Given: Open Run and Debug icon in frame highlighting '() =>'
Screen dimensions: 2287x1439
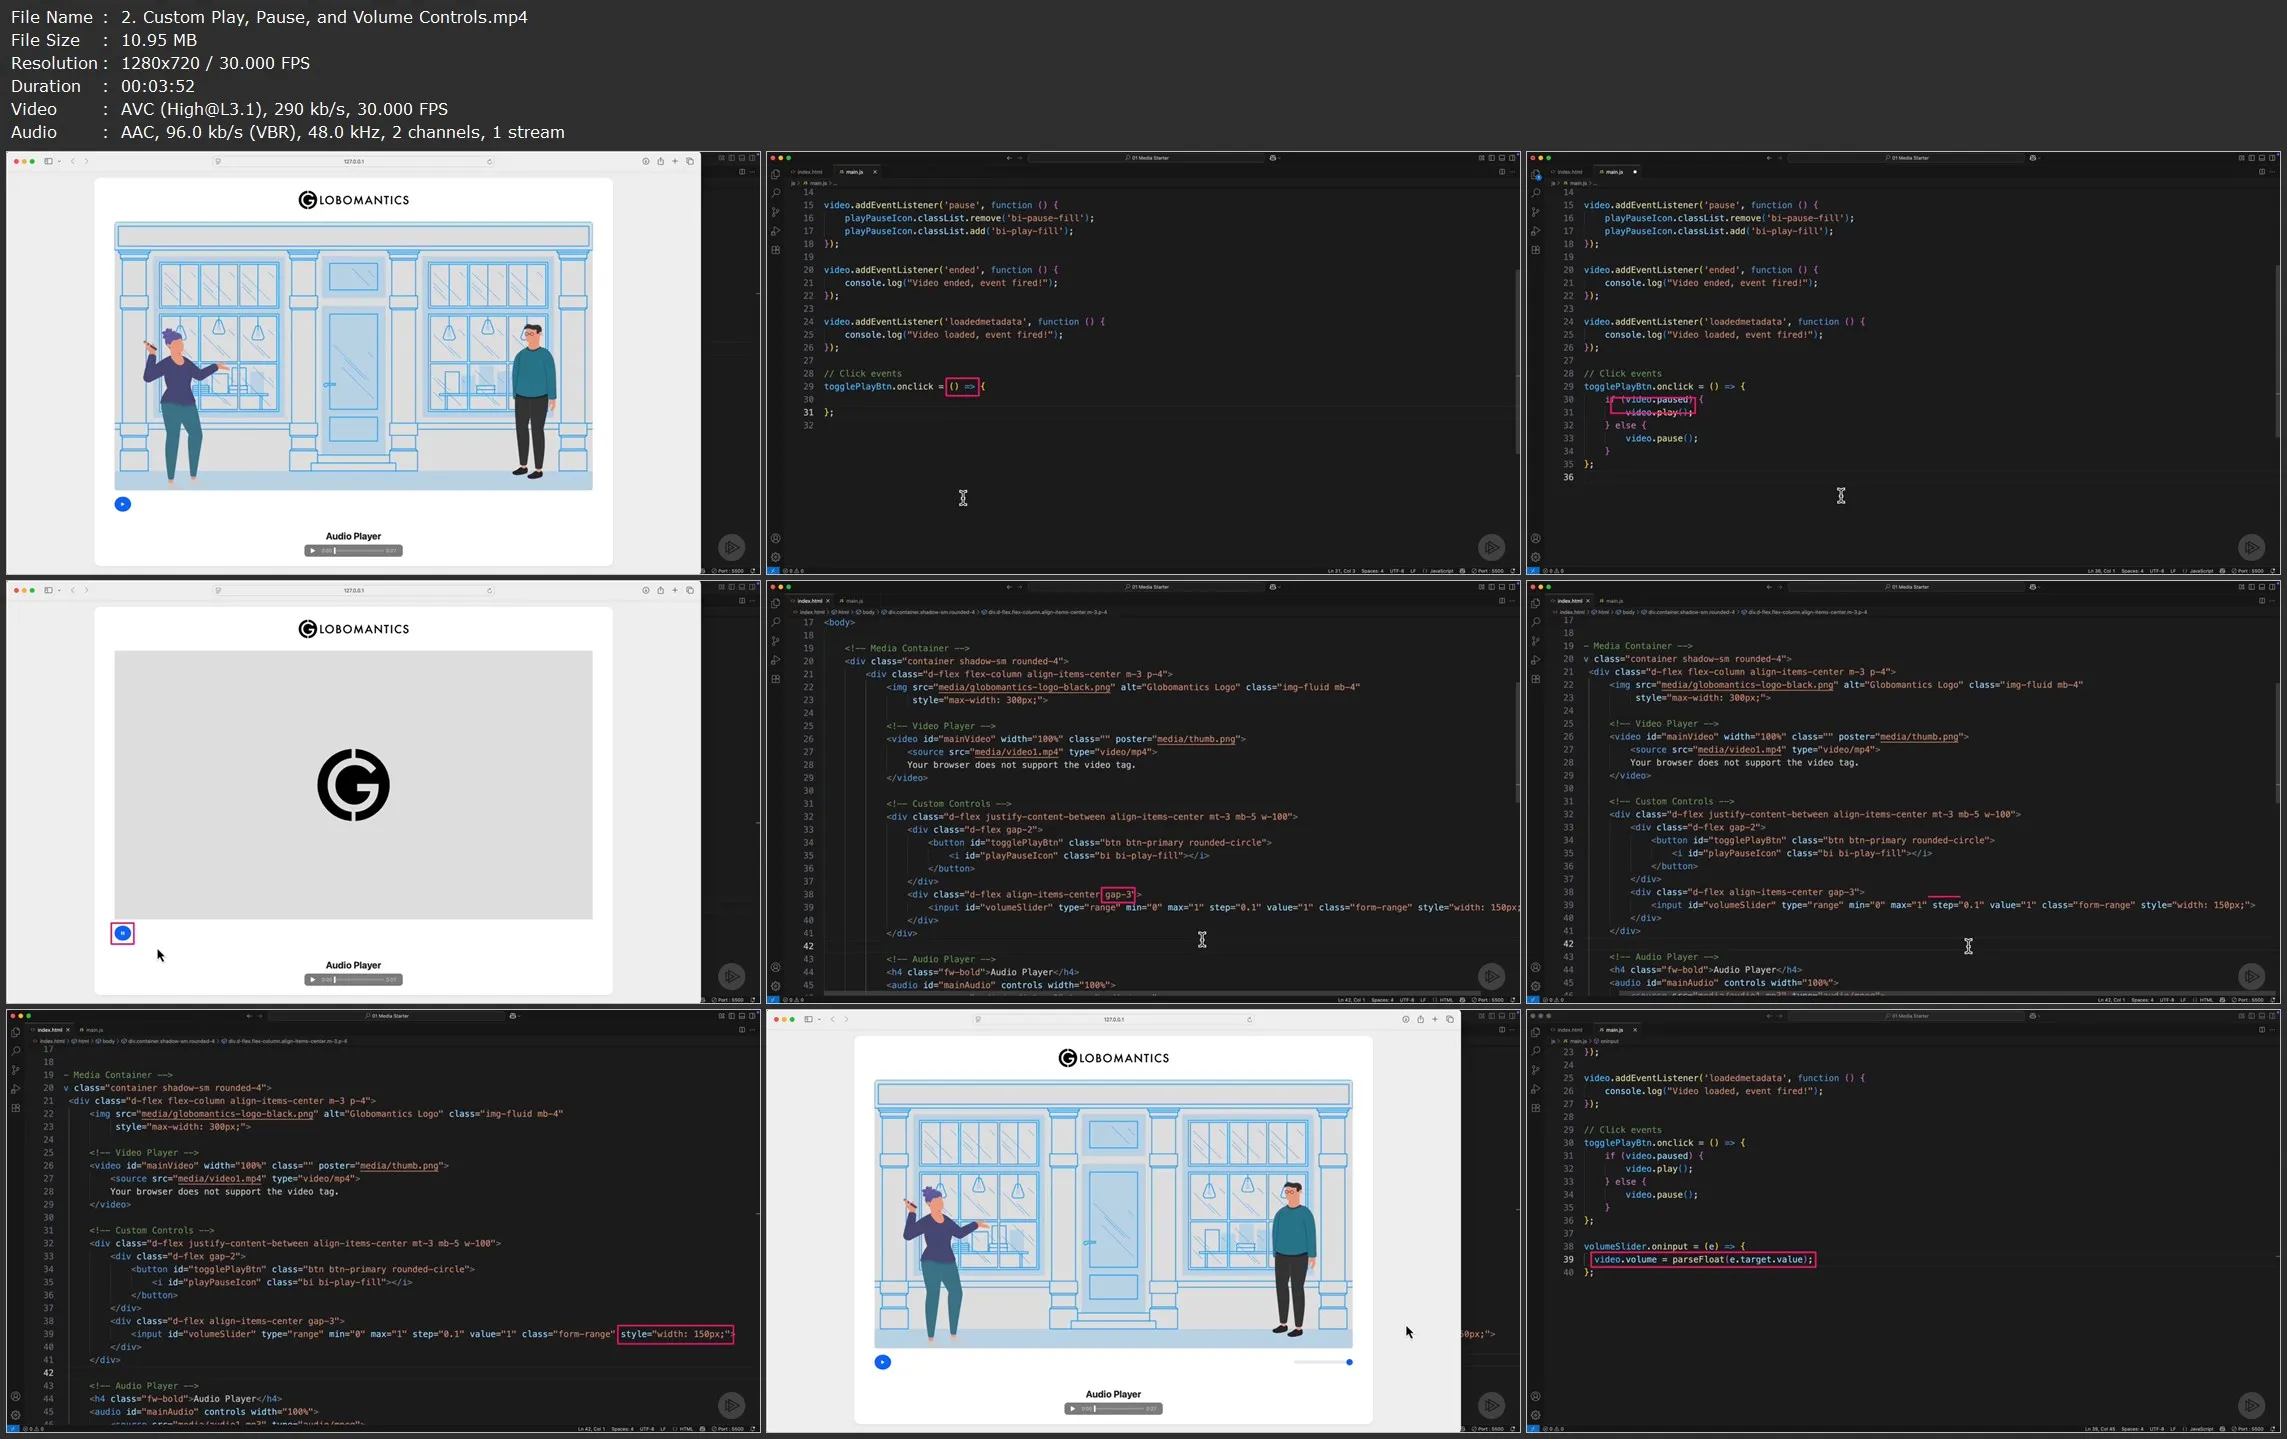Looking at the screenshot, I should pos(776,231).
